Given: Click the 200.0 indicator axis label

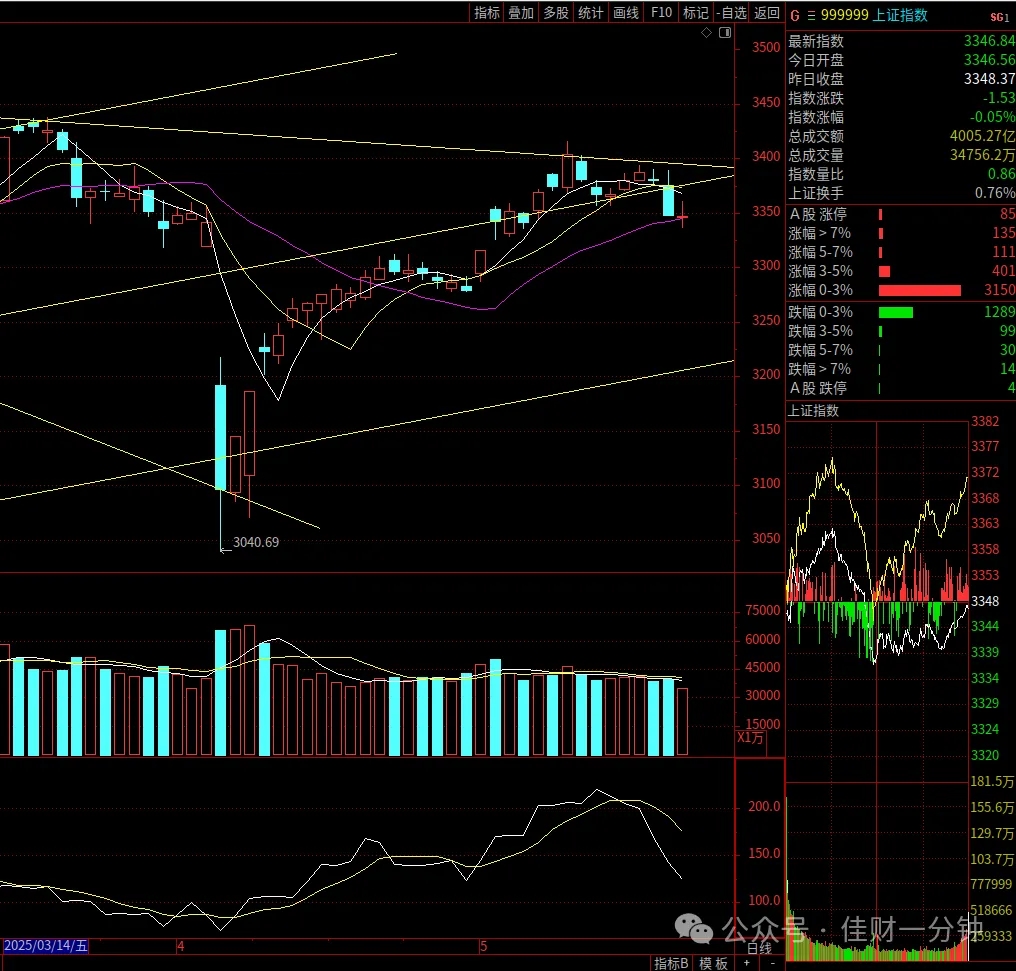Looking at the screenshot, I should point(764,806).
